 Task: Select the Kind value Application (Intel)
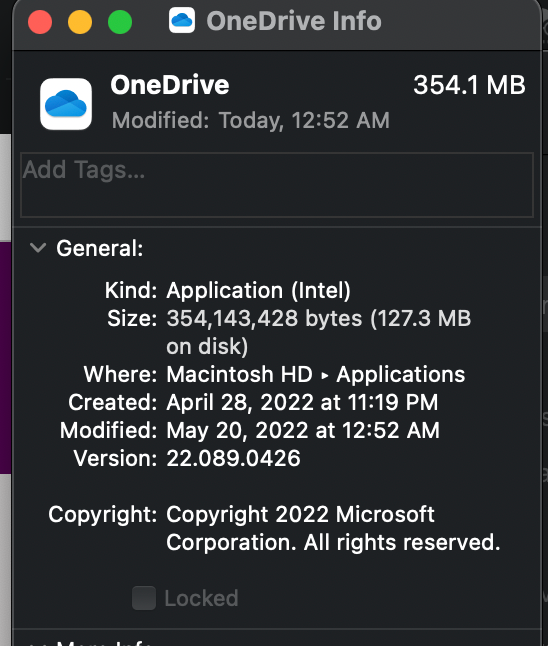click(x=258, y=290)
